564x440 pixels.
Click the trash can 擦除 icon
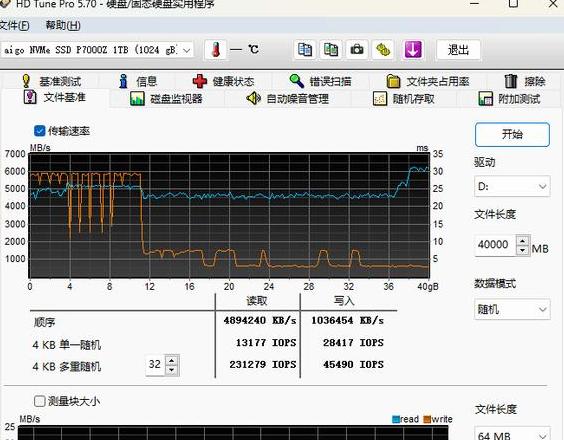(x=510, y=81)
